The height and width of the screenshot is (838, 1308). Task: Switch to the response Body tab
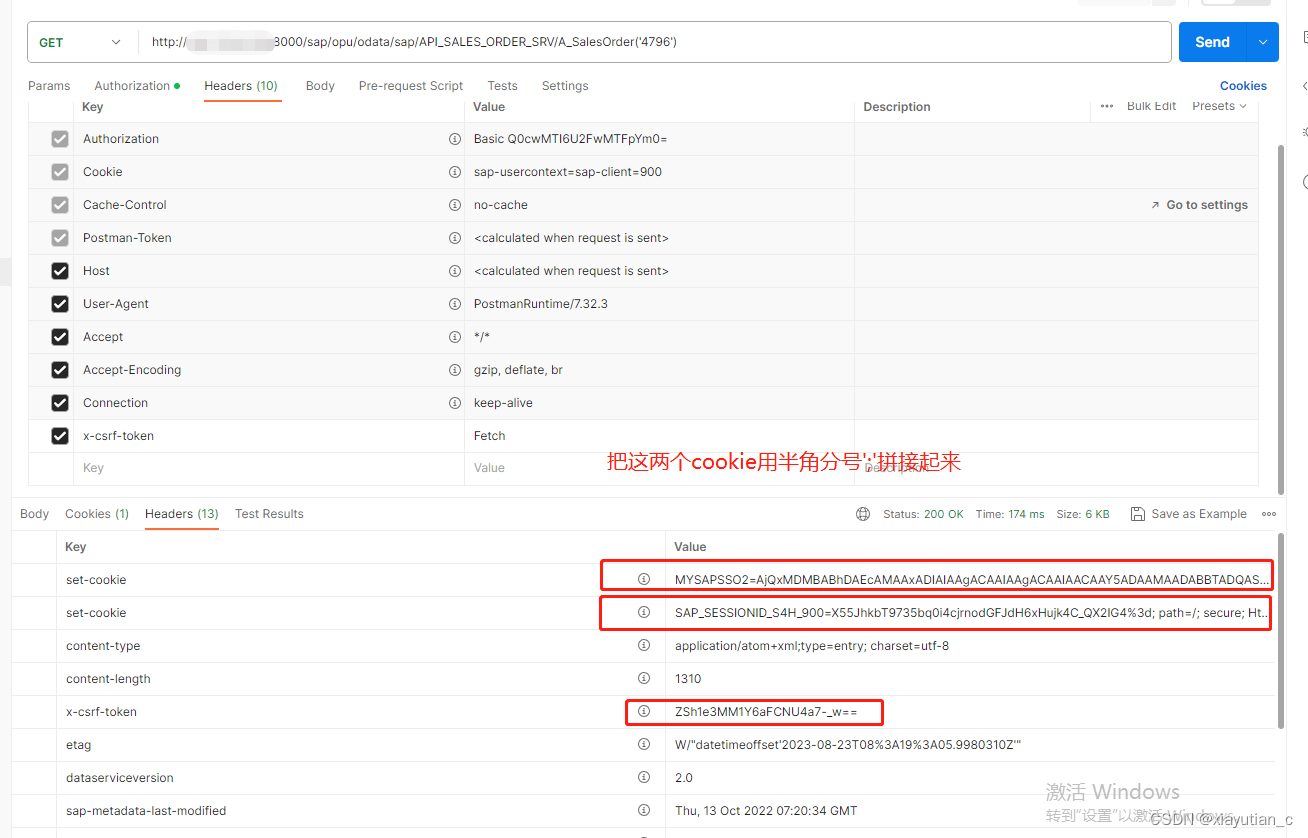(34, 514)
